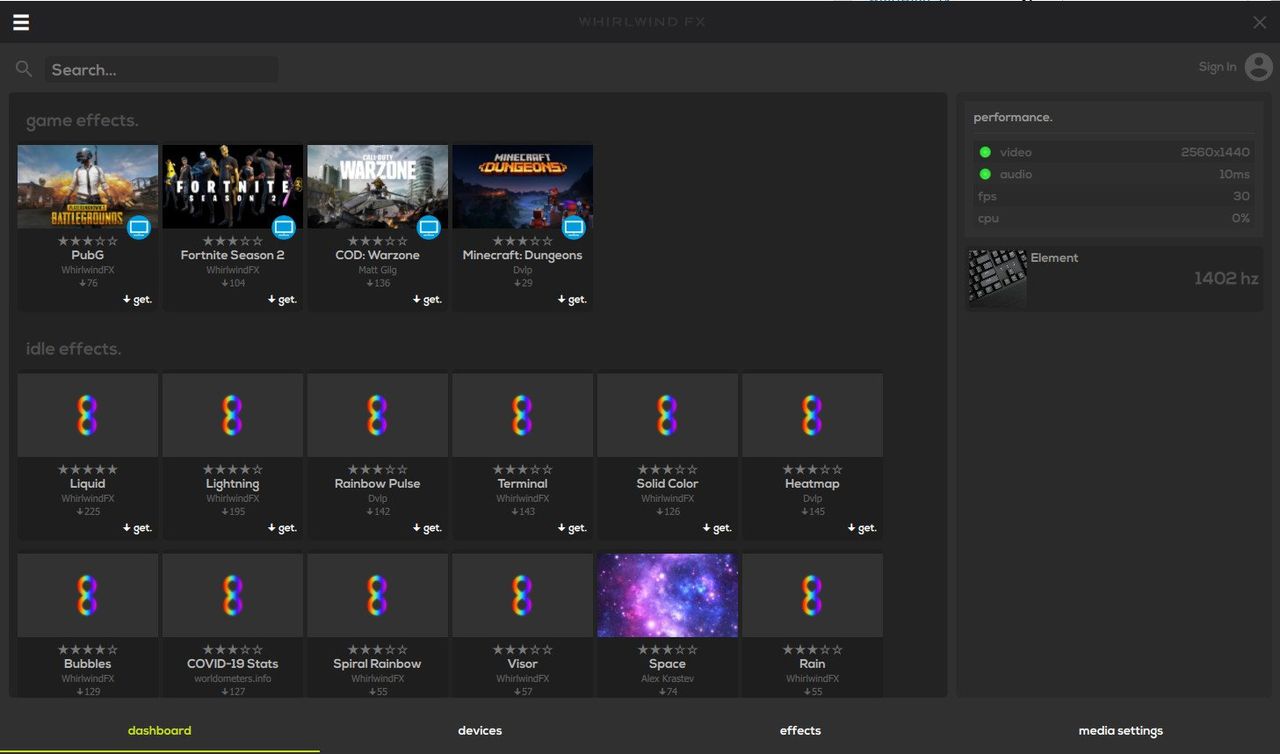Viewport: 1280px width, 754px height.
Task: Click the COVID-19 Stats effect title
Action: (233, 664)
